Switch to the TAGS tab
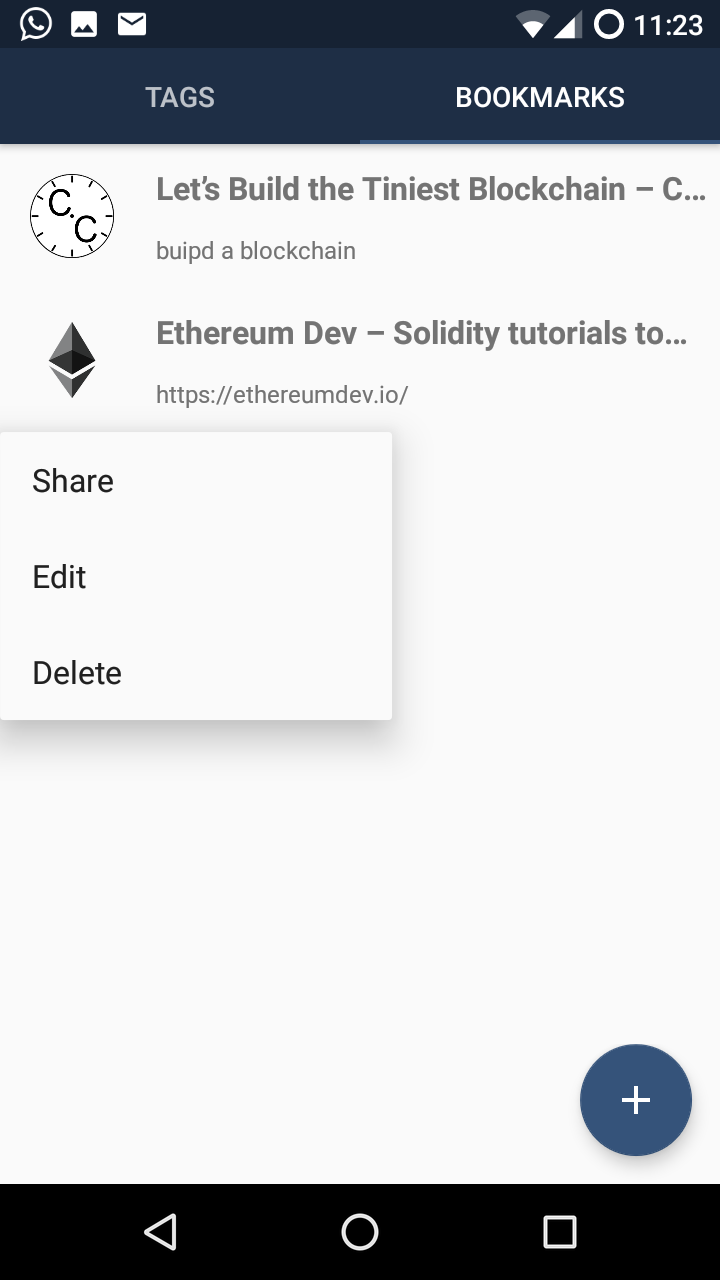The height and width of the screenshot is (1280, 720). [x=180, y=97]
